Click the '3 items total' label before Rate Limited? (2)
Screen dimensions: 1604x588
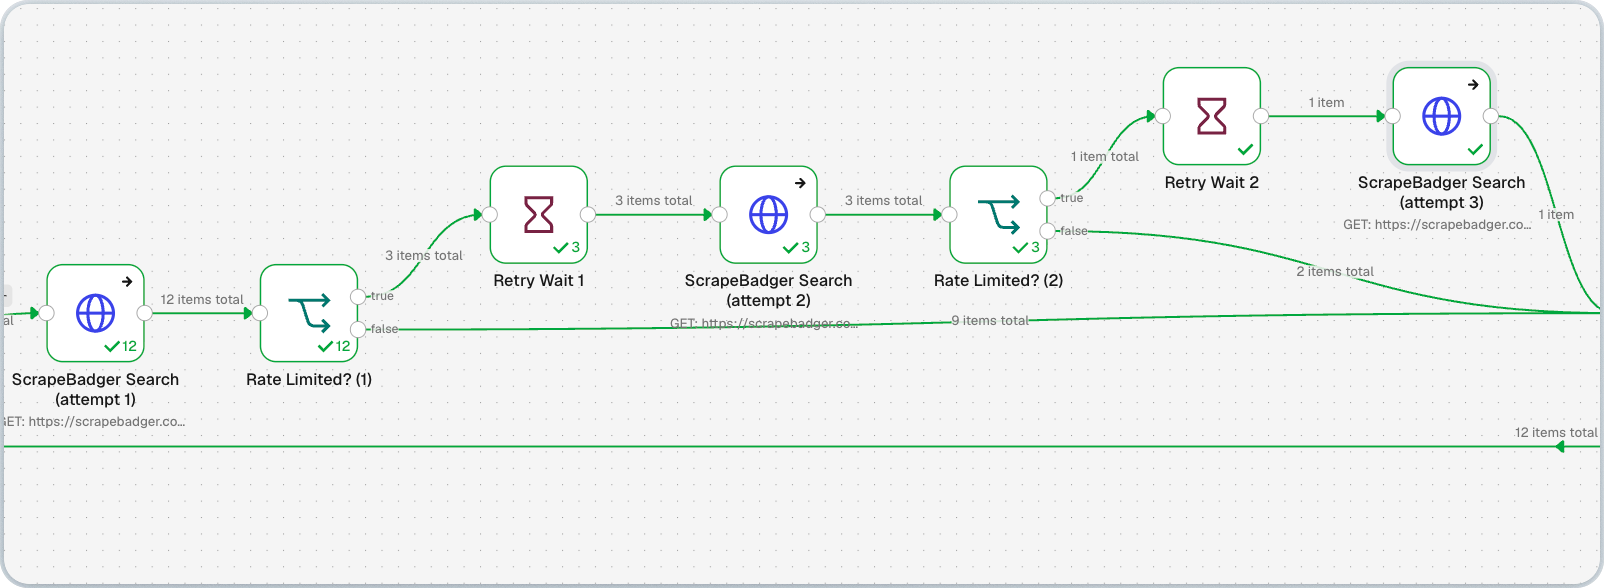(x=884, y=200)
